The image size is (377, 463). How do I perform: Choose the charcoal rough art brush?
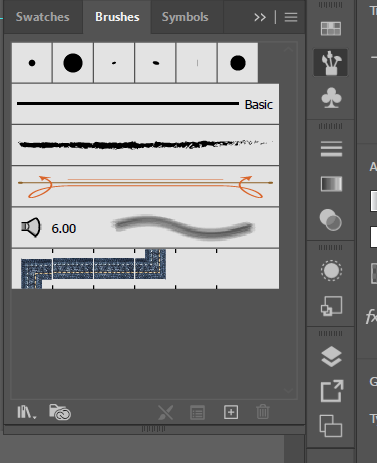tap(145, 145)
